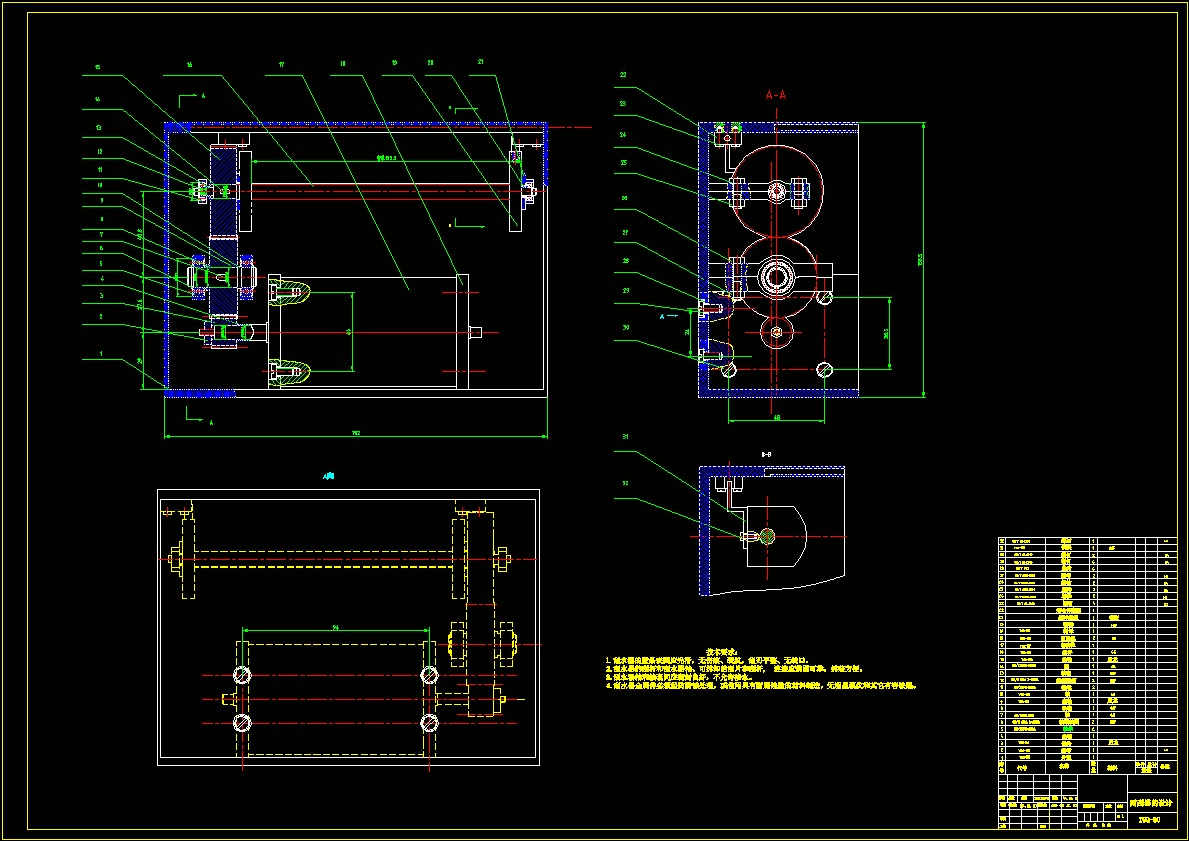Click part balloon number 22
1189x841 pixels.
[623, 75]
